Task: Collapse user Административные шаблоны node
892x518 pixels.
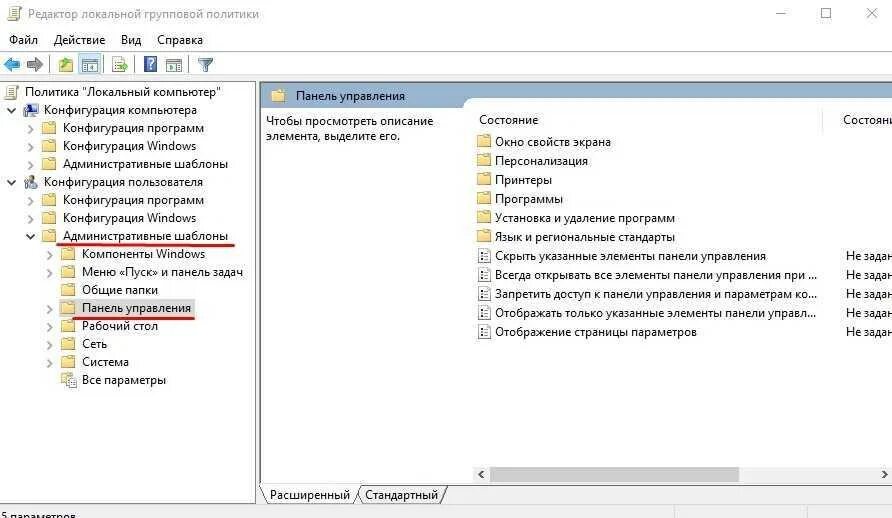Action: pos(31,237)
